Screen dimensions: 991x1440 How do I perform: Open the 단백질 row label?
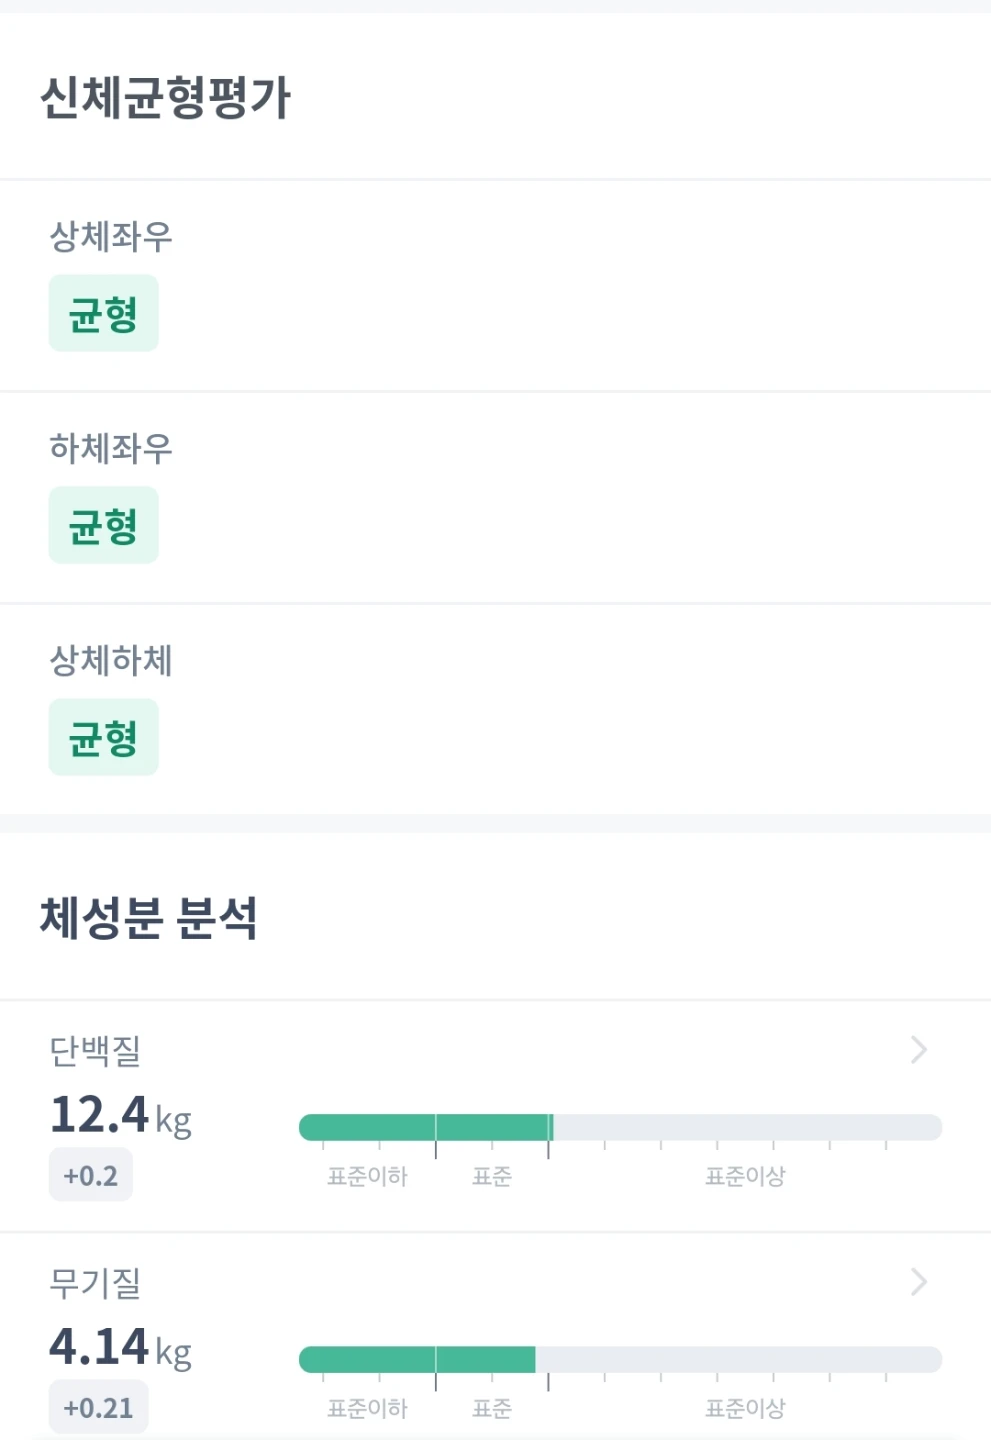pos(95,1050)
